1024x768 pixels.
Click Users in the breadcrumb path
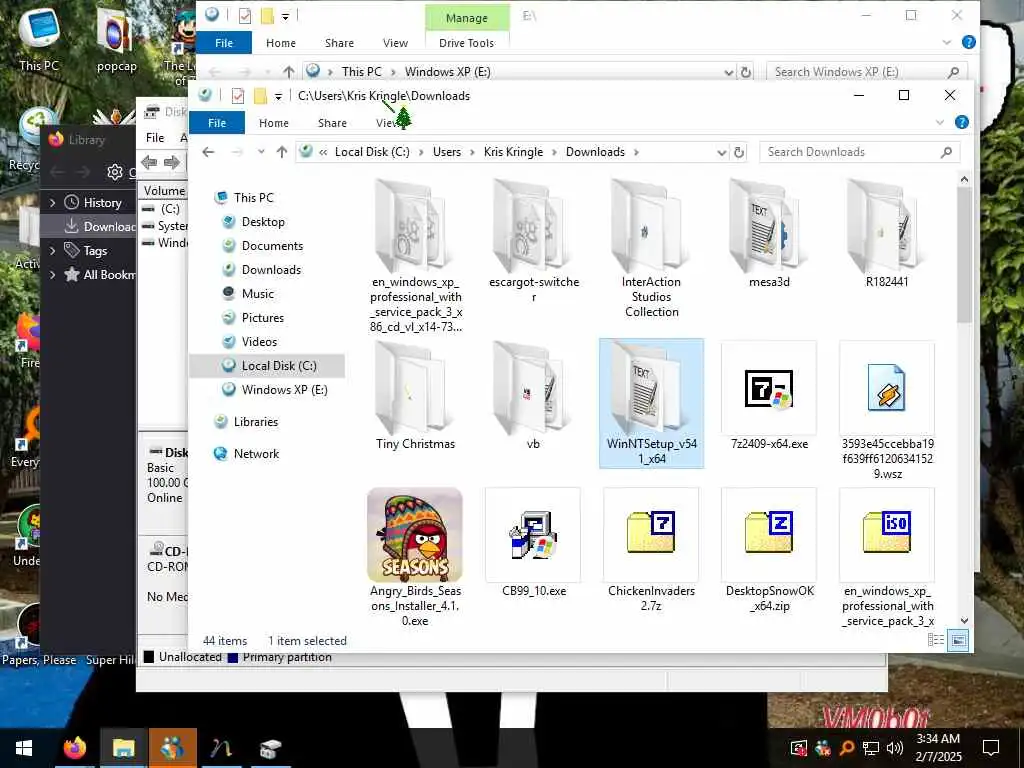click(447, 152)
